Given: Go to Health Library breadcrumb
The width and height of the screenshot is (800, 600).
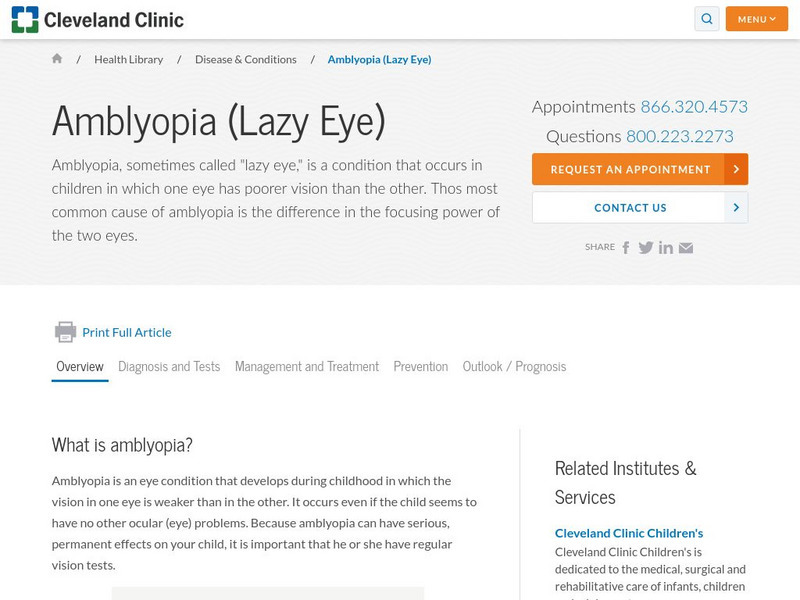Looking at the screenshot, I should tap(129, 59).
